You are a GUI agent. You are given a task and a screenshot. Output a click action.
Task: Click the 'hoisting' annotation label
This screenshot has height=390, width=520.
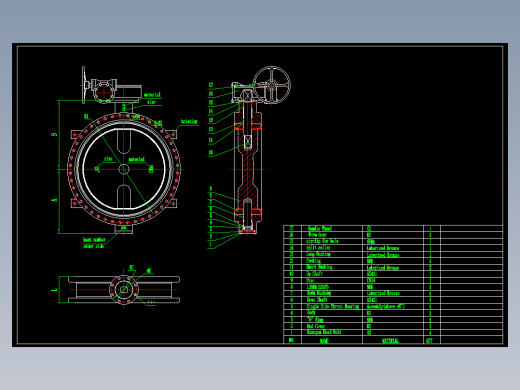click(189, 122)
